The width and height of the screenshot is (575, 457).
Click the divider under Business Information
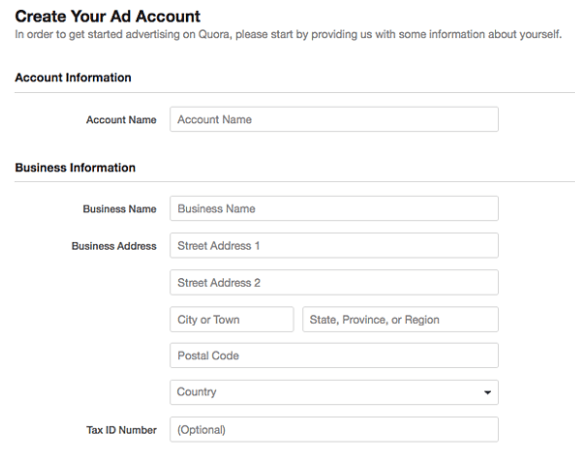[x=295, y=181]
